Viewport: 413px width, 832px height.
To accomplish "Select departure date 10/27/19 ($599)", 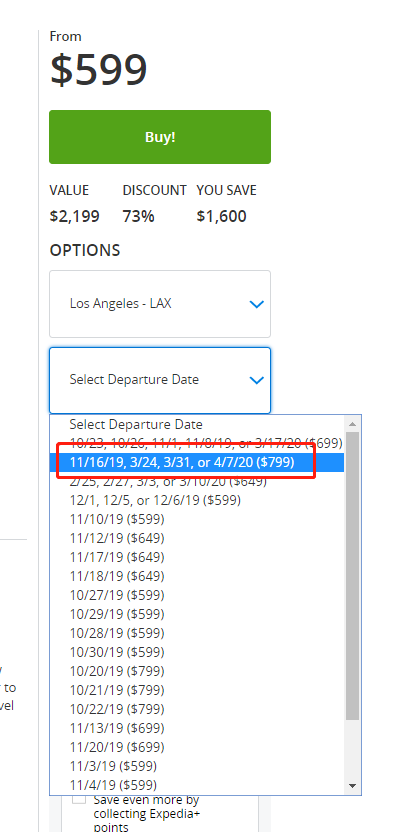I will (197, 595).
